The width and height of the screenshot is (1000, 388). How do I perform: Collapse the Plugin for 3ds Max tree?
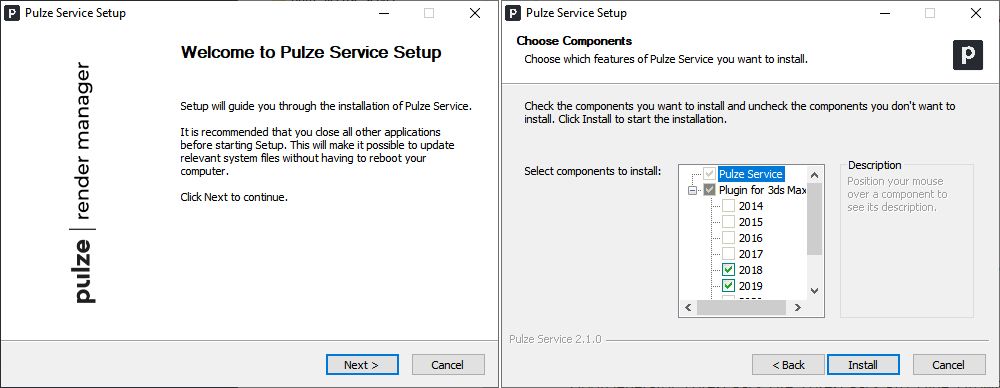coord(692,190)
